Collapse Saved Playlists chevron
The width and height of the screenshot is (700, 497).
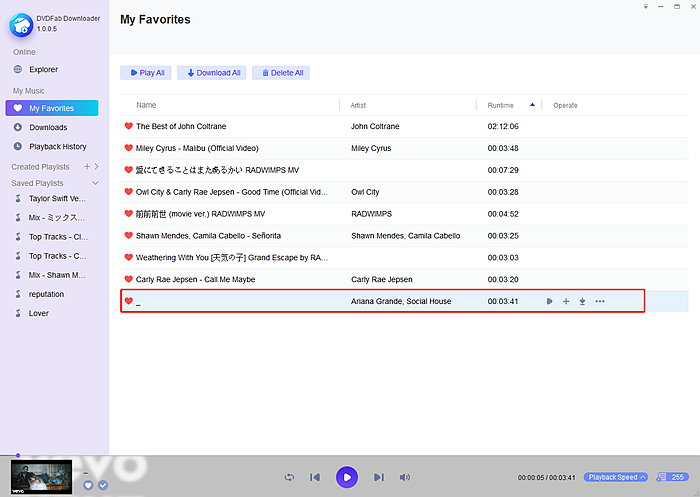click(95, 183)
